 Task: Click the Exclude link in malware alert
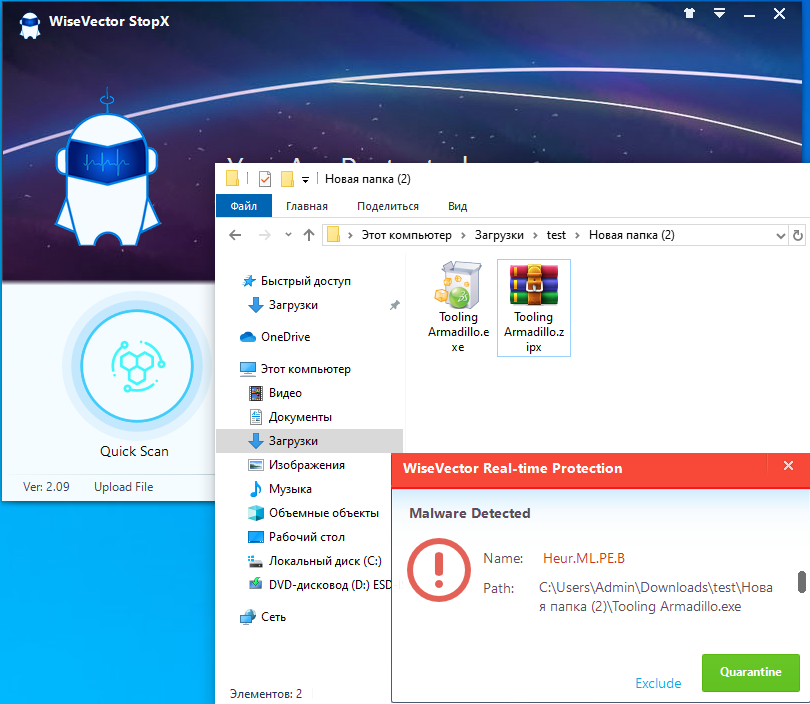tap(658, 683)
